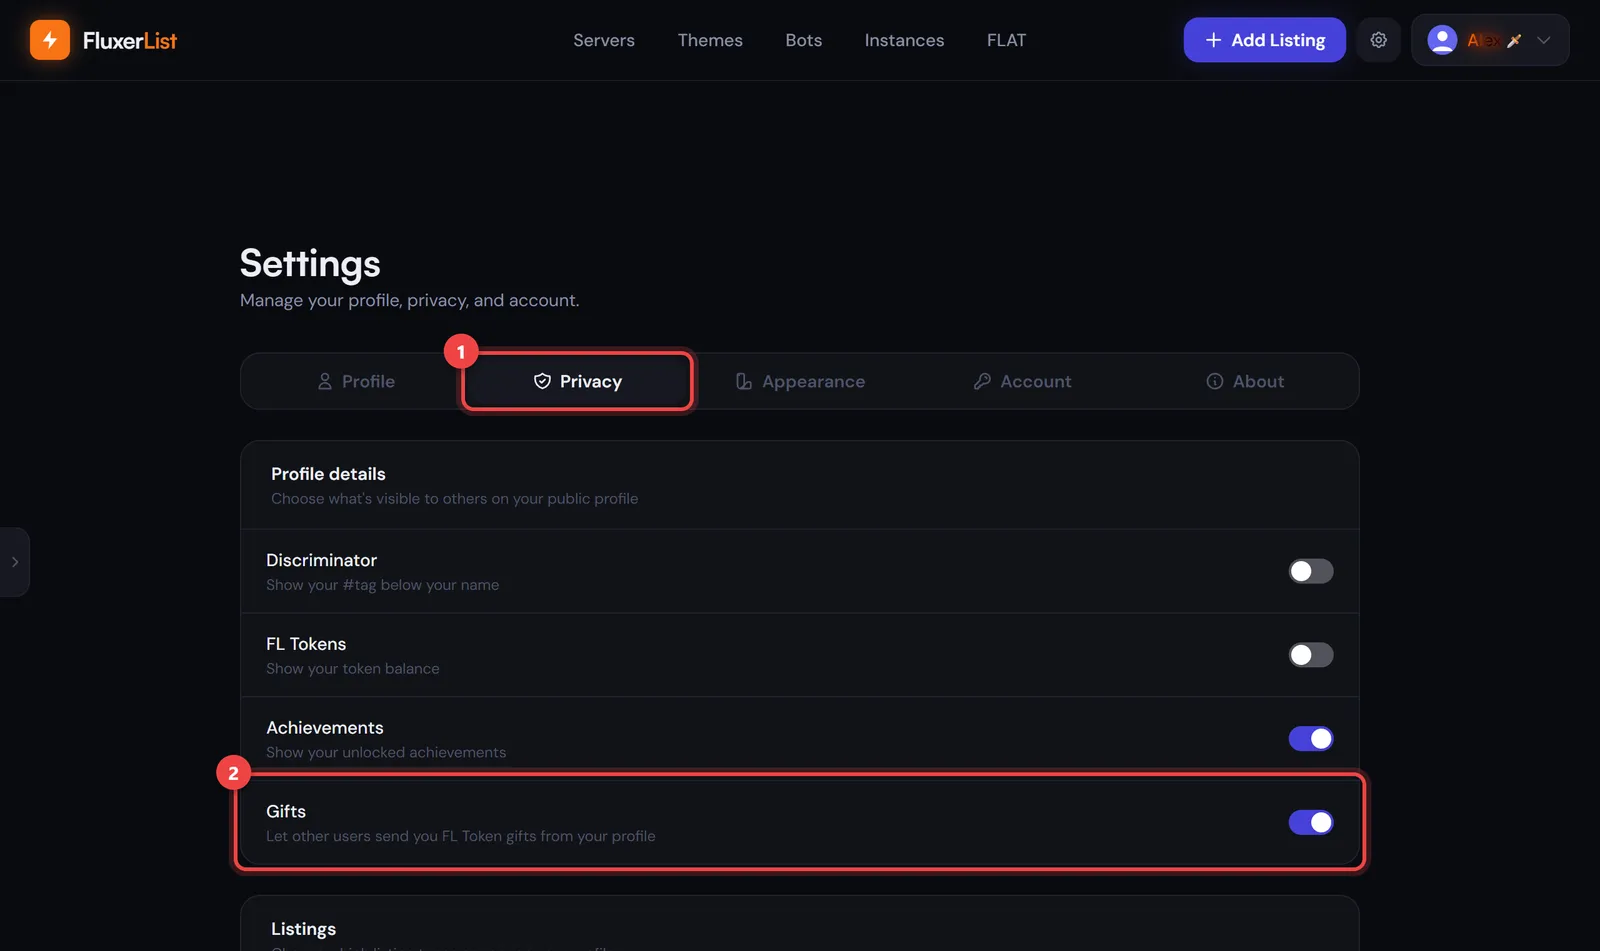This screenshot has height=951, width=1600.
Task: Switch to the Profile settings tab
Action: (x=356, y=381)
